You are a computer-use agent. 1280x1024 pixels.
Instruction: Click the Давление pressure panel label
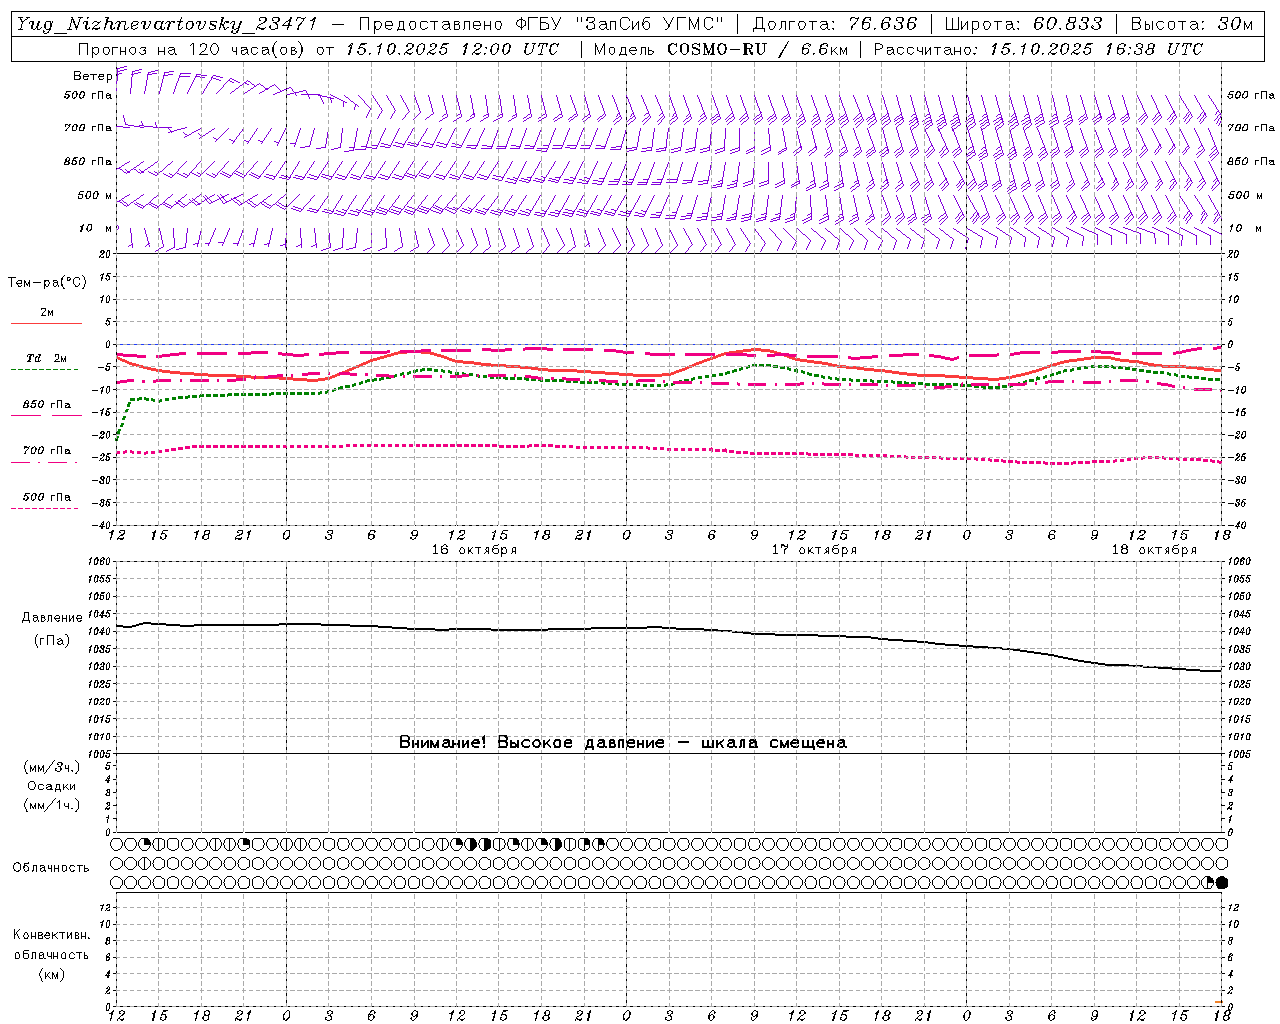[x=50, y=618]
